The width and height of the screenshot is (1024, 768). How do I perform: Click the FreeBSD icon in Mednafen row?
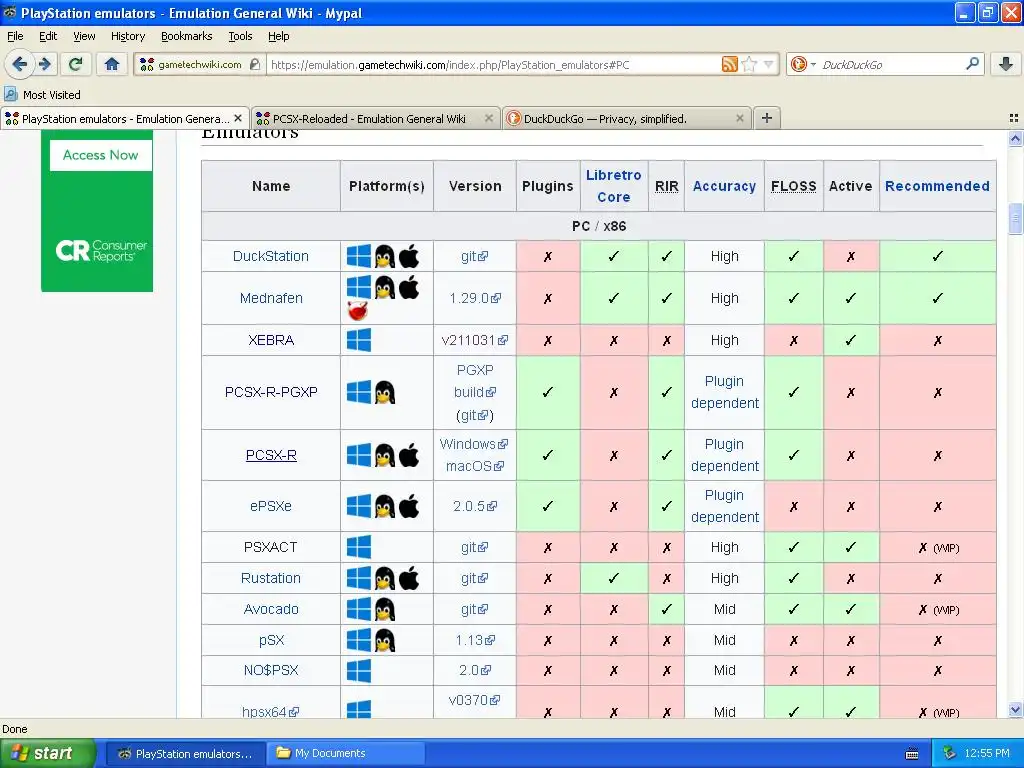(358, 311)
